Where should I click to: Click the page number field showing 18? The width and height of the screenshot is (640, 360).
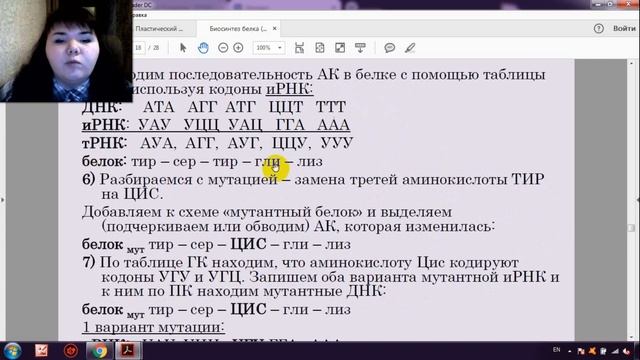138,48
